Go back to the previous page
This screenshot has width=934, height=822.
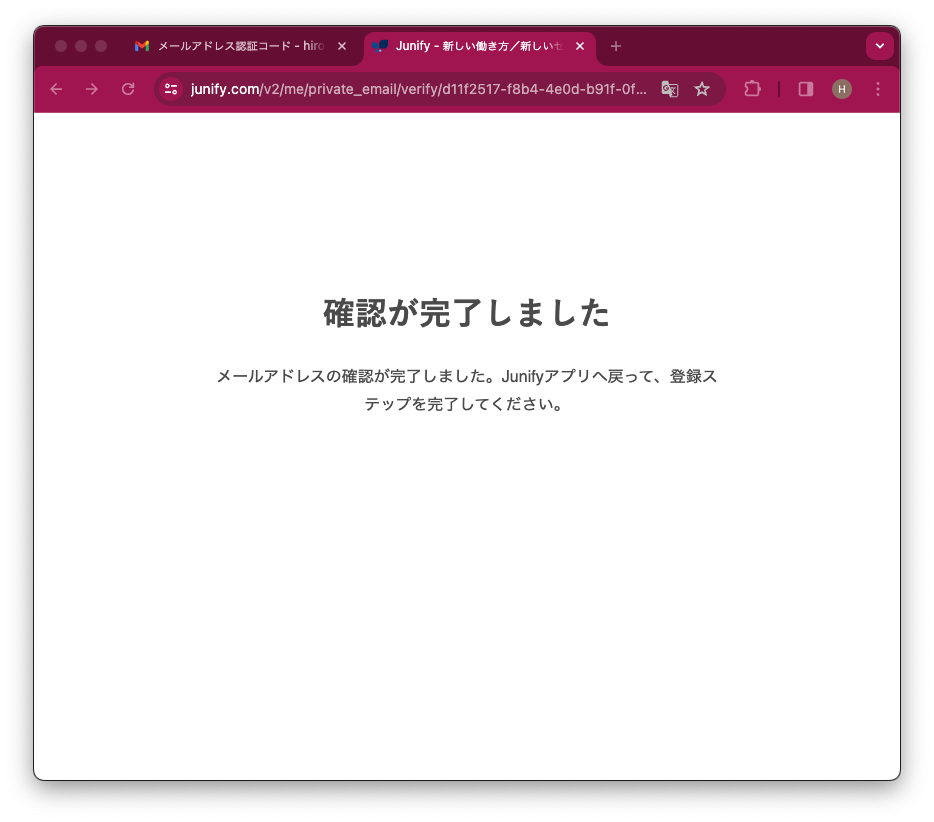click(56, 89)
